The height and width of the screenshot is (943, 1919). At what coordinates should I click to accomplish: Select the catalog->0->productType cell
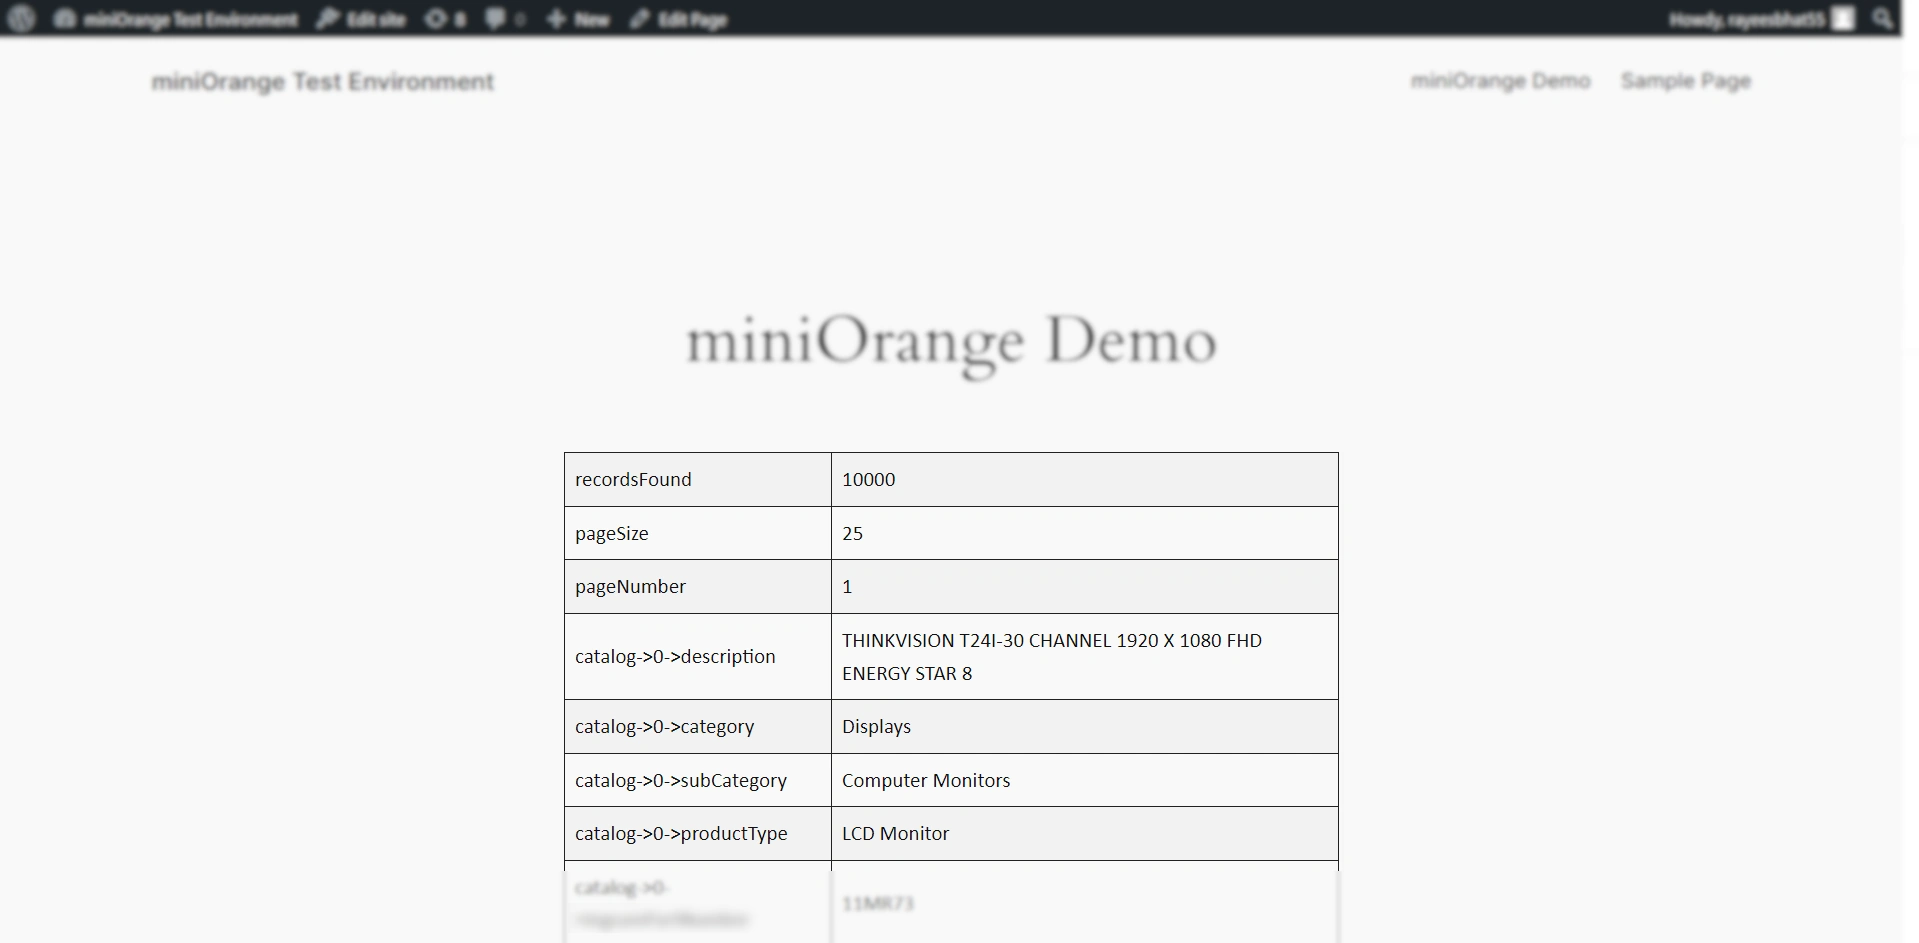click(698, 834)
